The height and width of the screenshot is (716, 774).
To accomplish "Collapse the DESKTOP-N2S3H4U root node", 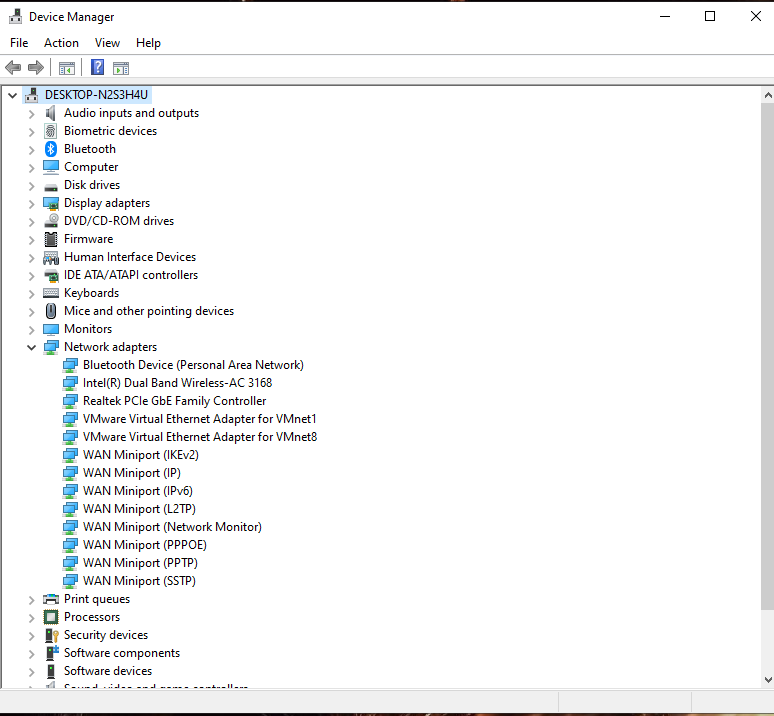I will click(x=12, y=95).
